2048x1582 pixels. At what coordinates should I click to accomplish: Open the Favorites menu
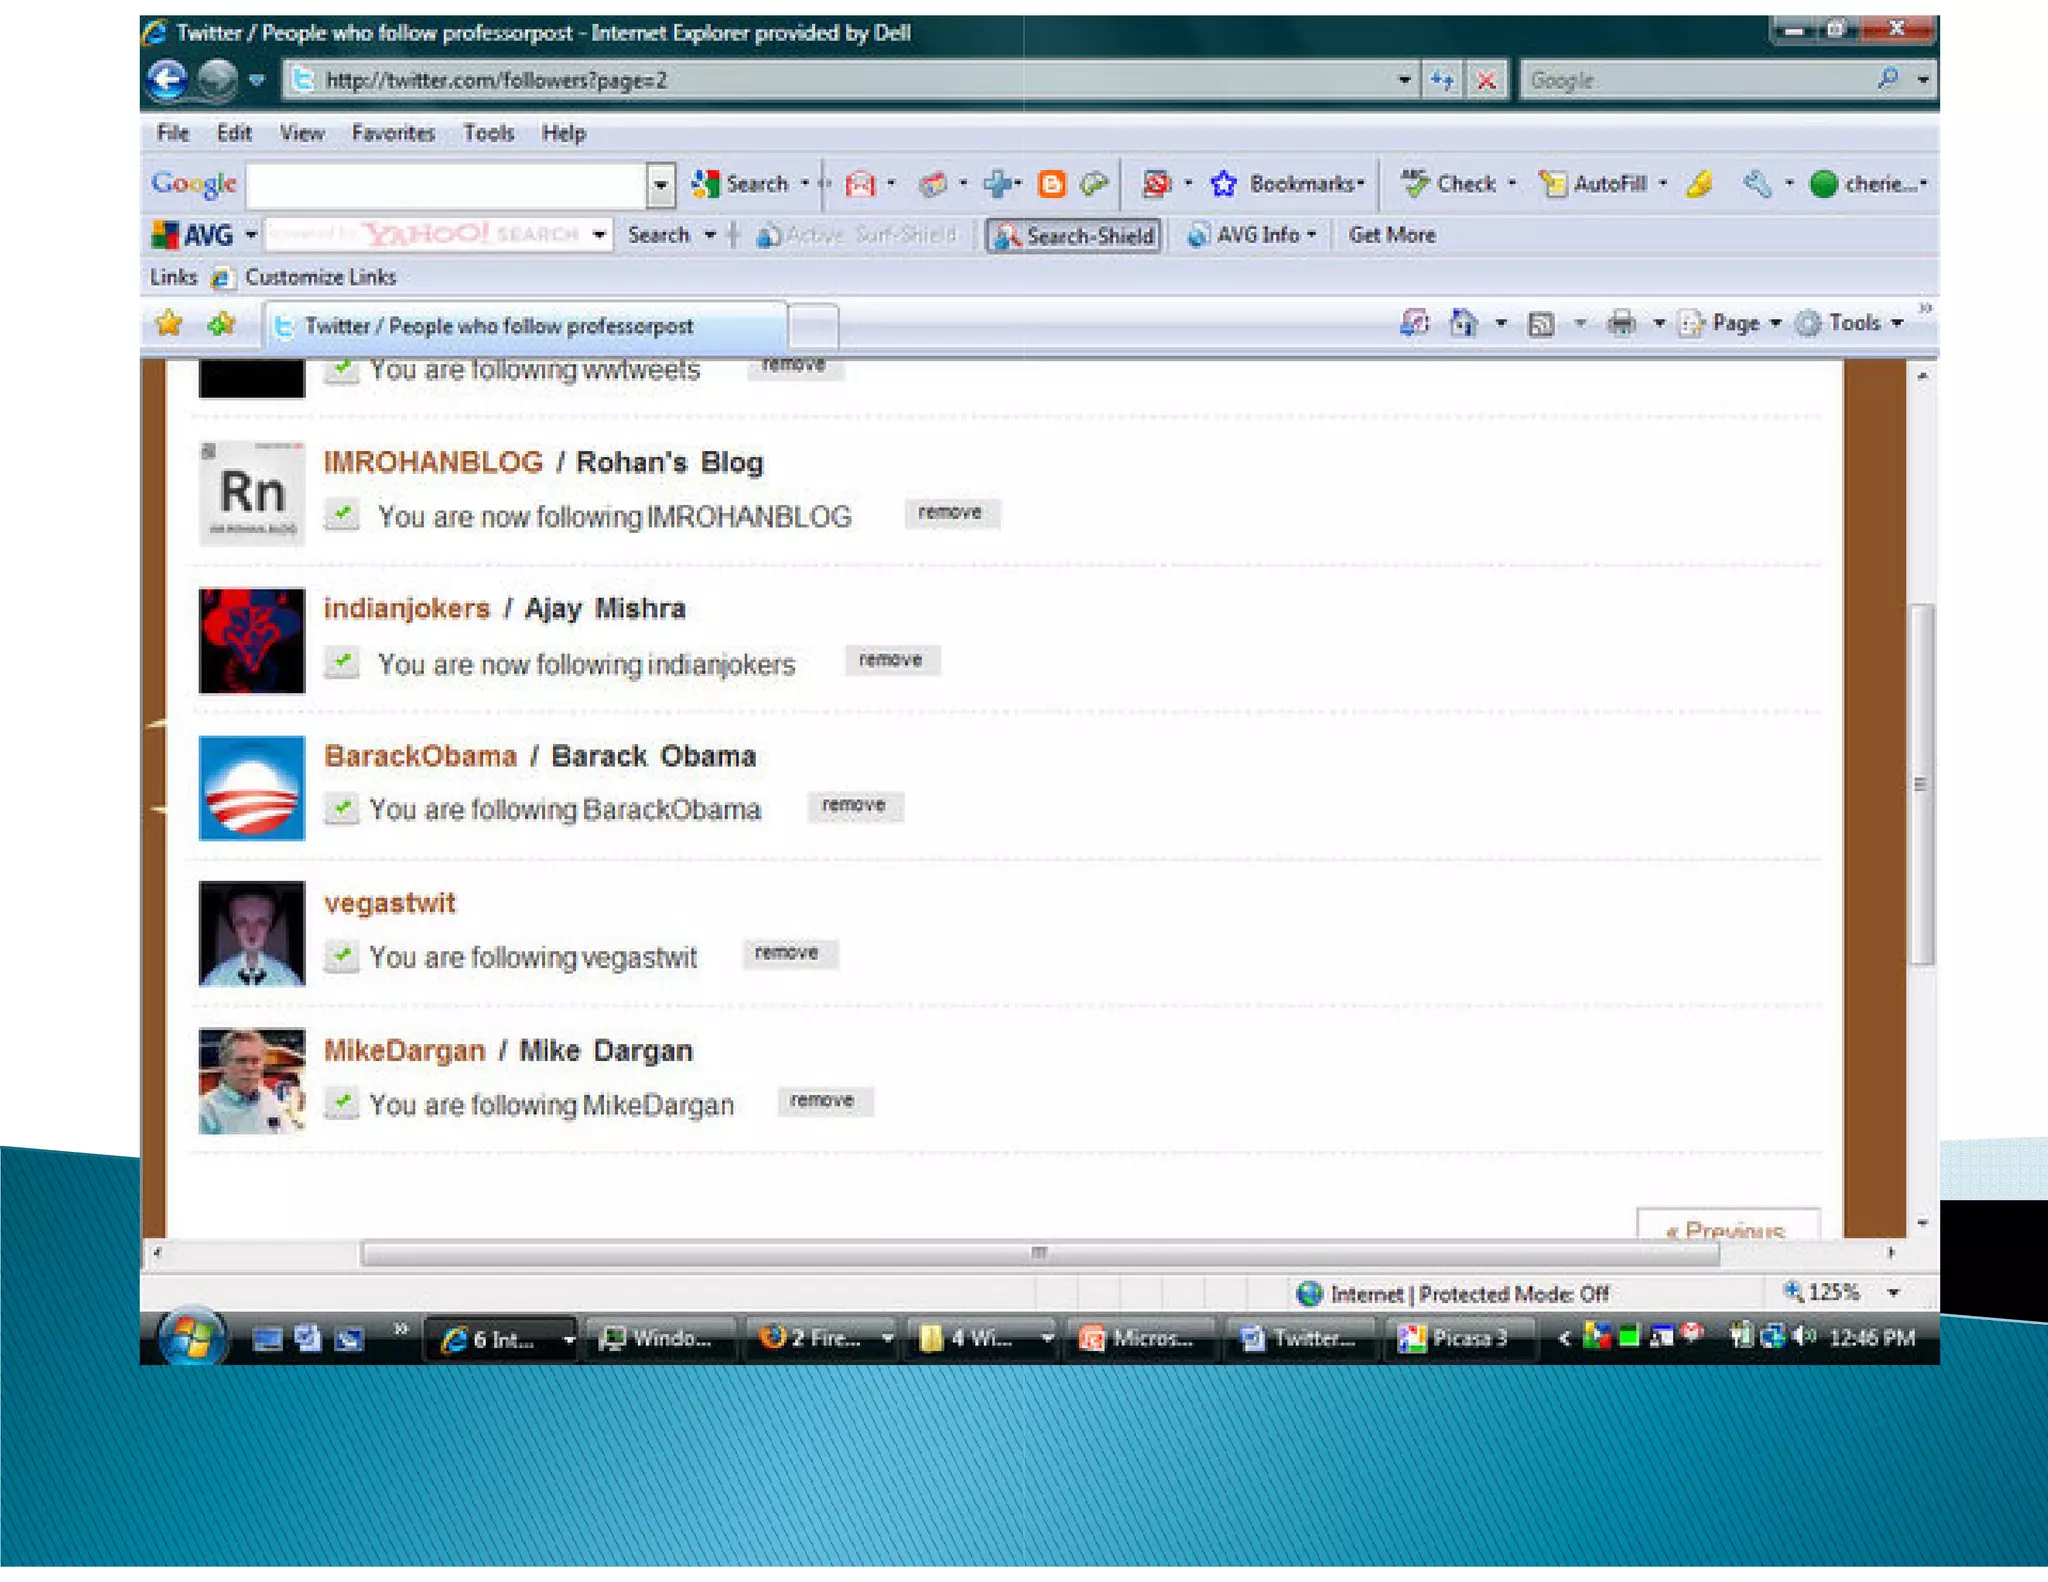click(x=393, y=133)
